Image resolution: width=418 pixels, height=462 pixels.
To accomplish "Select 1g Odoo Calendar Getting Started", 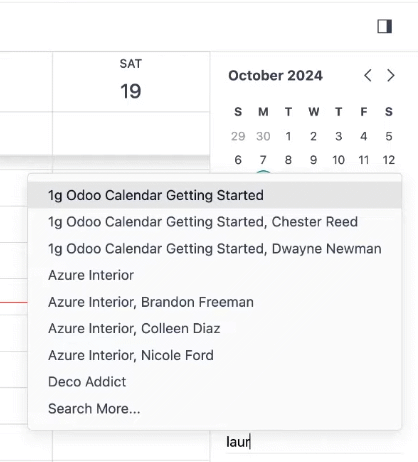I will point(215,195).
